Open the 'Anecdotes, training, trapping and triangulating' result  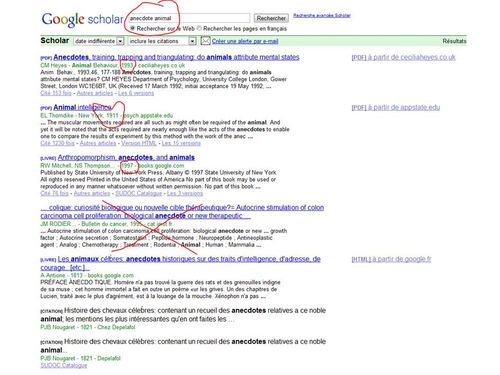pos(176,57)
